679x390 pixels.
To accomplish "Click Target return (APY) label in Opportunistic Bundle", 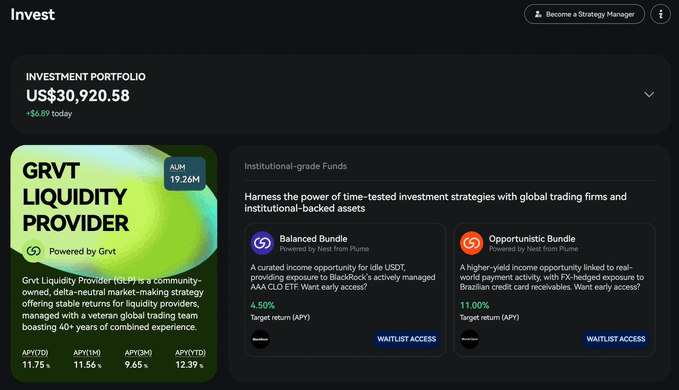I will [489, 317].
